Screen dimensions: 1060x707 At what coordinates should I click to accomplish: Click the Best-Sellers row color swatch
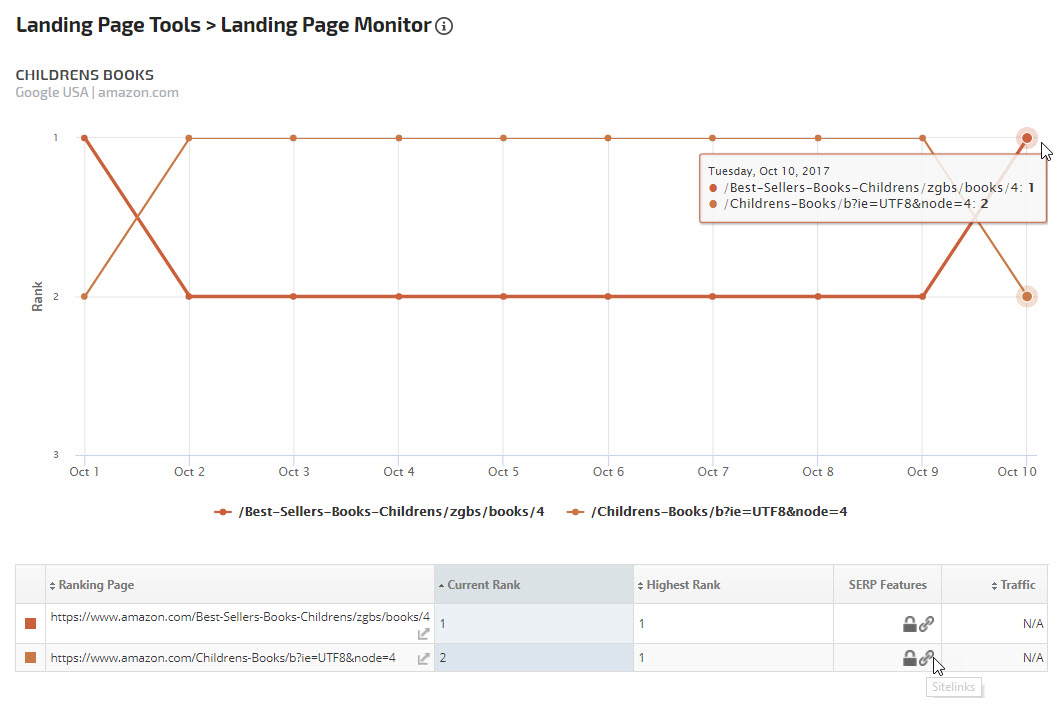tap(30, 624)
